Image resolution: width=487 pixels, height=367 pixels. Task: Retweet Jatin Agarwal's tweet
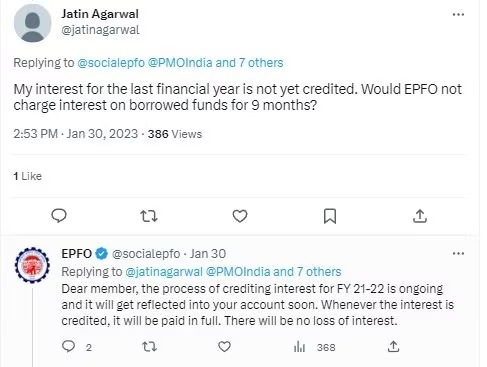pyautogui.click(x=149, y=216)
